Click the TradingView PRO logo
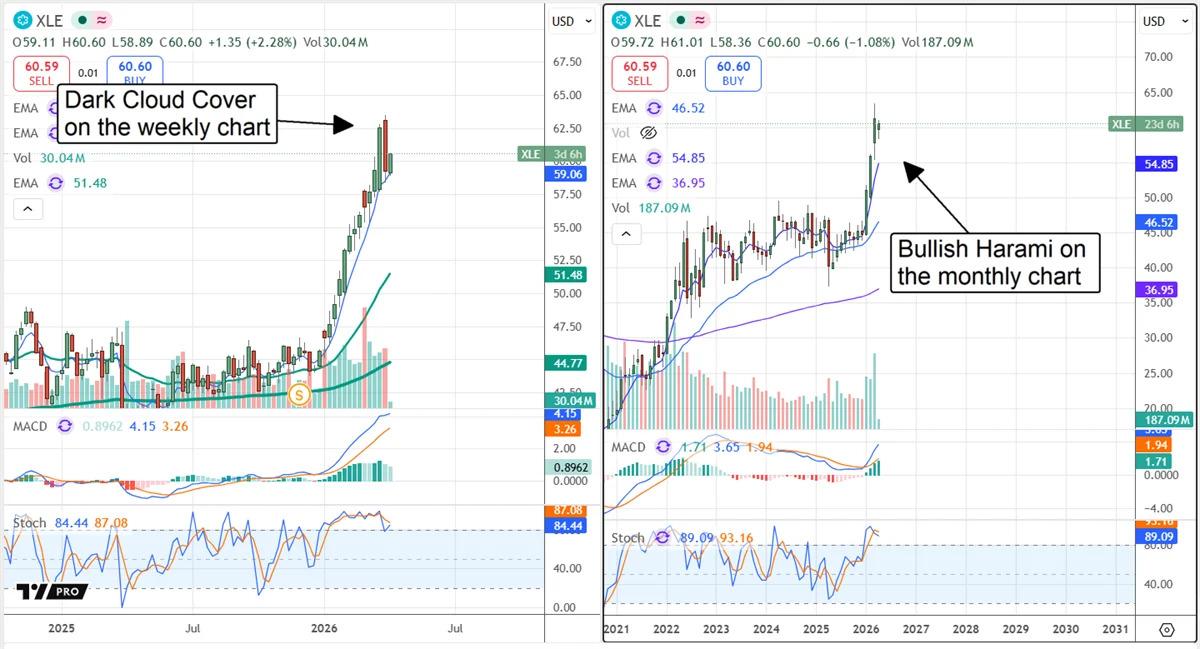Viewport: 1200px width, 649px height. [52, 591]
